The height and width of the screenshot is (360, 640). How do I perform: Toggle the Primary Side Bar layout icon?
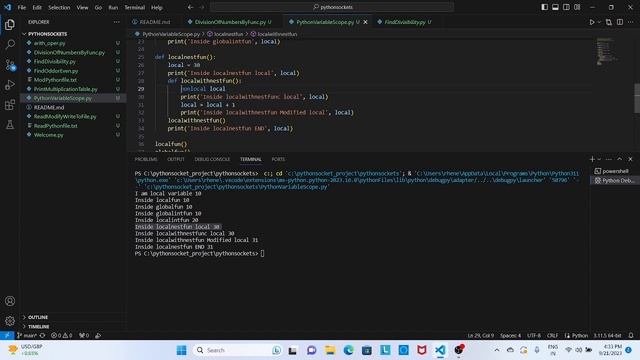point(544,7)
